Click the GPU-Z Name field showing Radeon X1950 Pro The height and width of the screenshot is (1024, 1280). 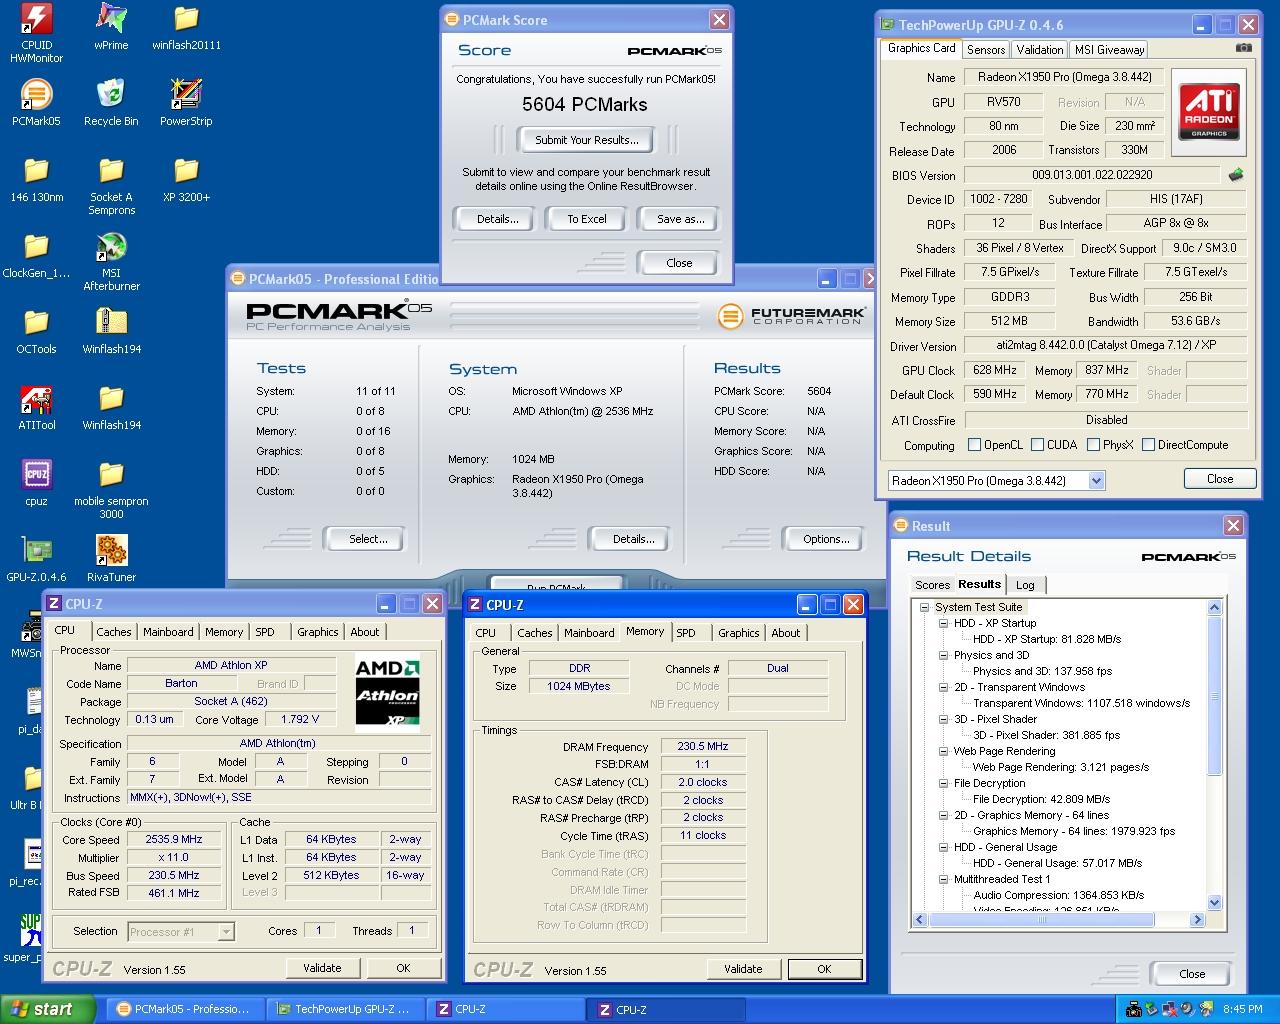point(1065,77)
